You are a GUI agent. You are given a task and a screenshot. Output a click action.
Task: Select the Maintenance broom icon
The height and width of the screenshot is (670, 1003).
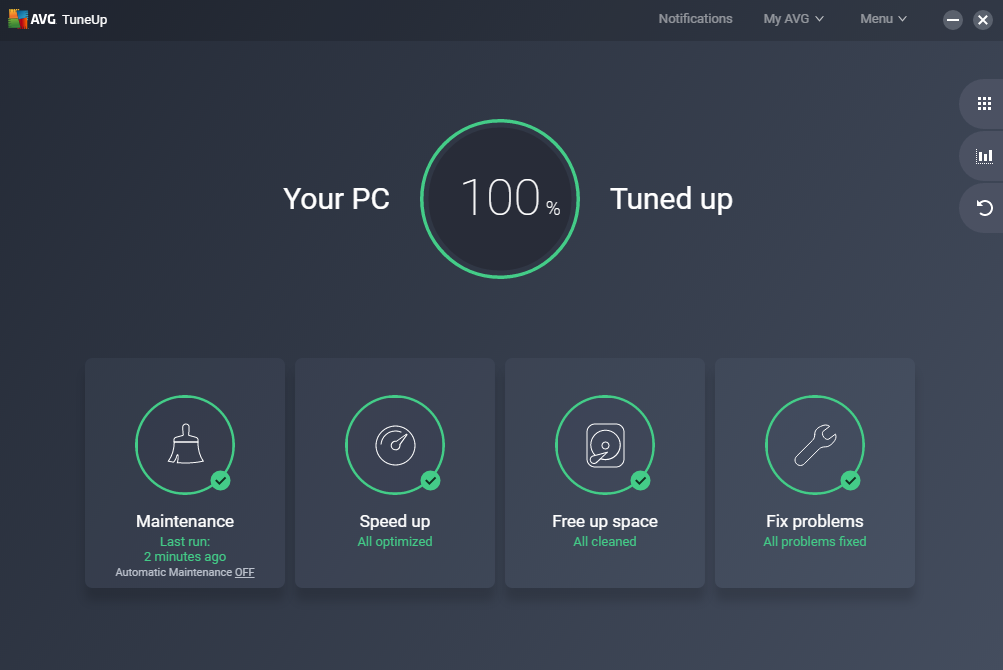tap(184, 444)
